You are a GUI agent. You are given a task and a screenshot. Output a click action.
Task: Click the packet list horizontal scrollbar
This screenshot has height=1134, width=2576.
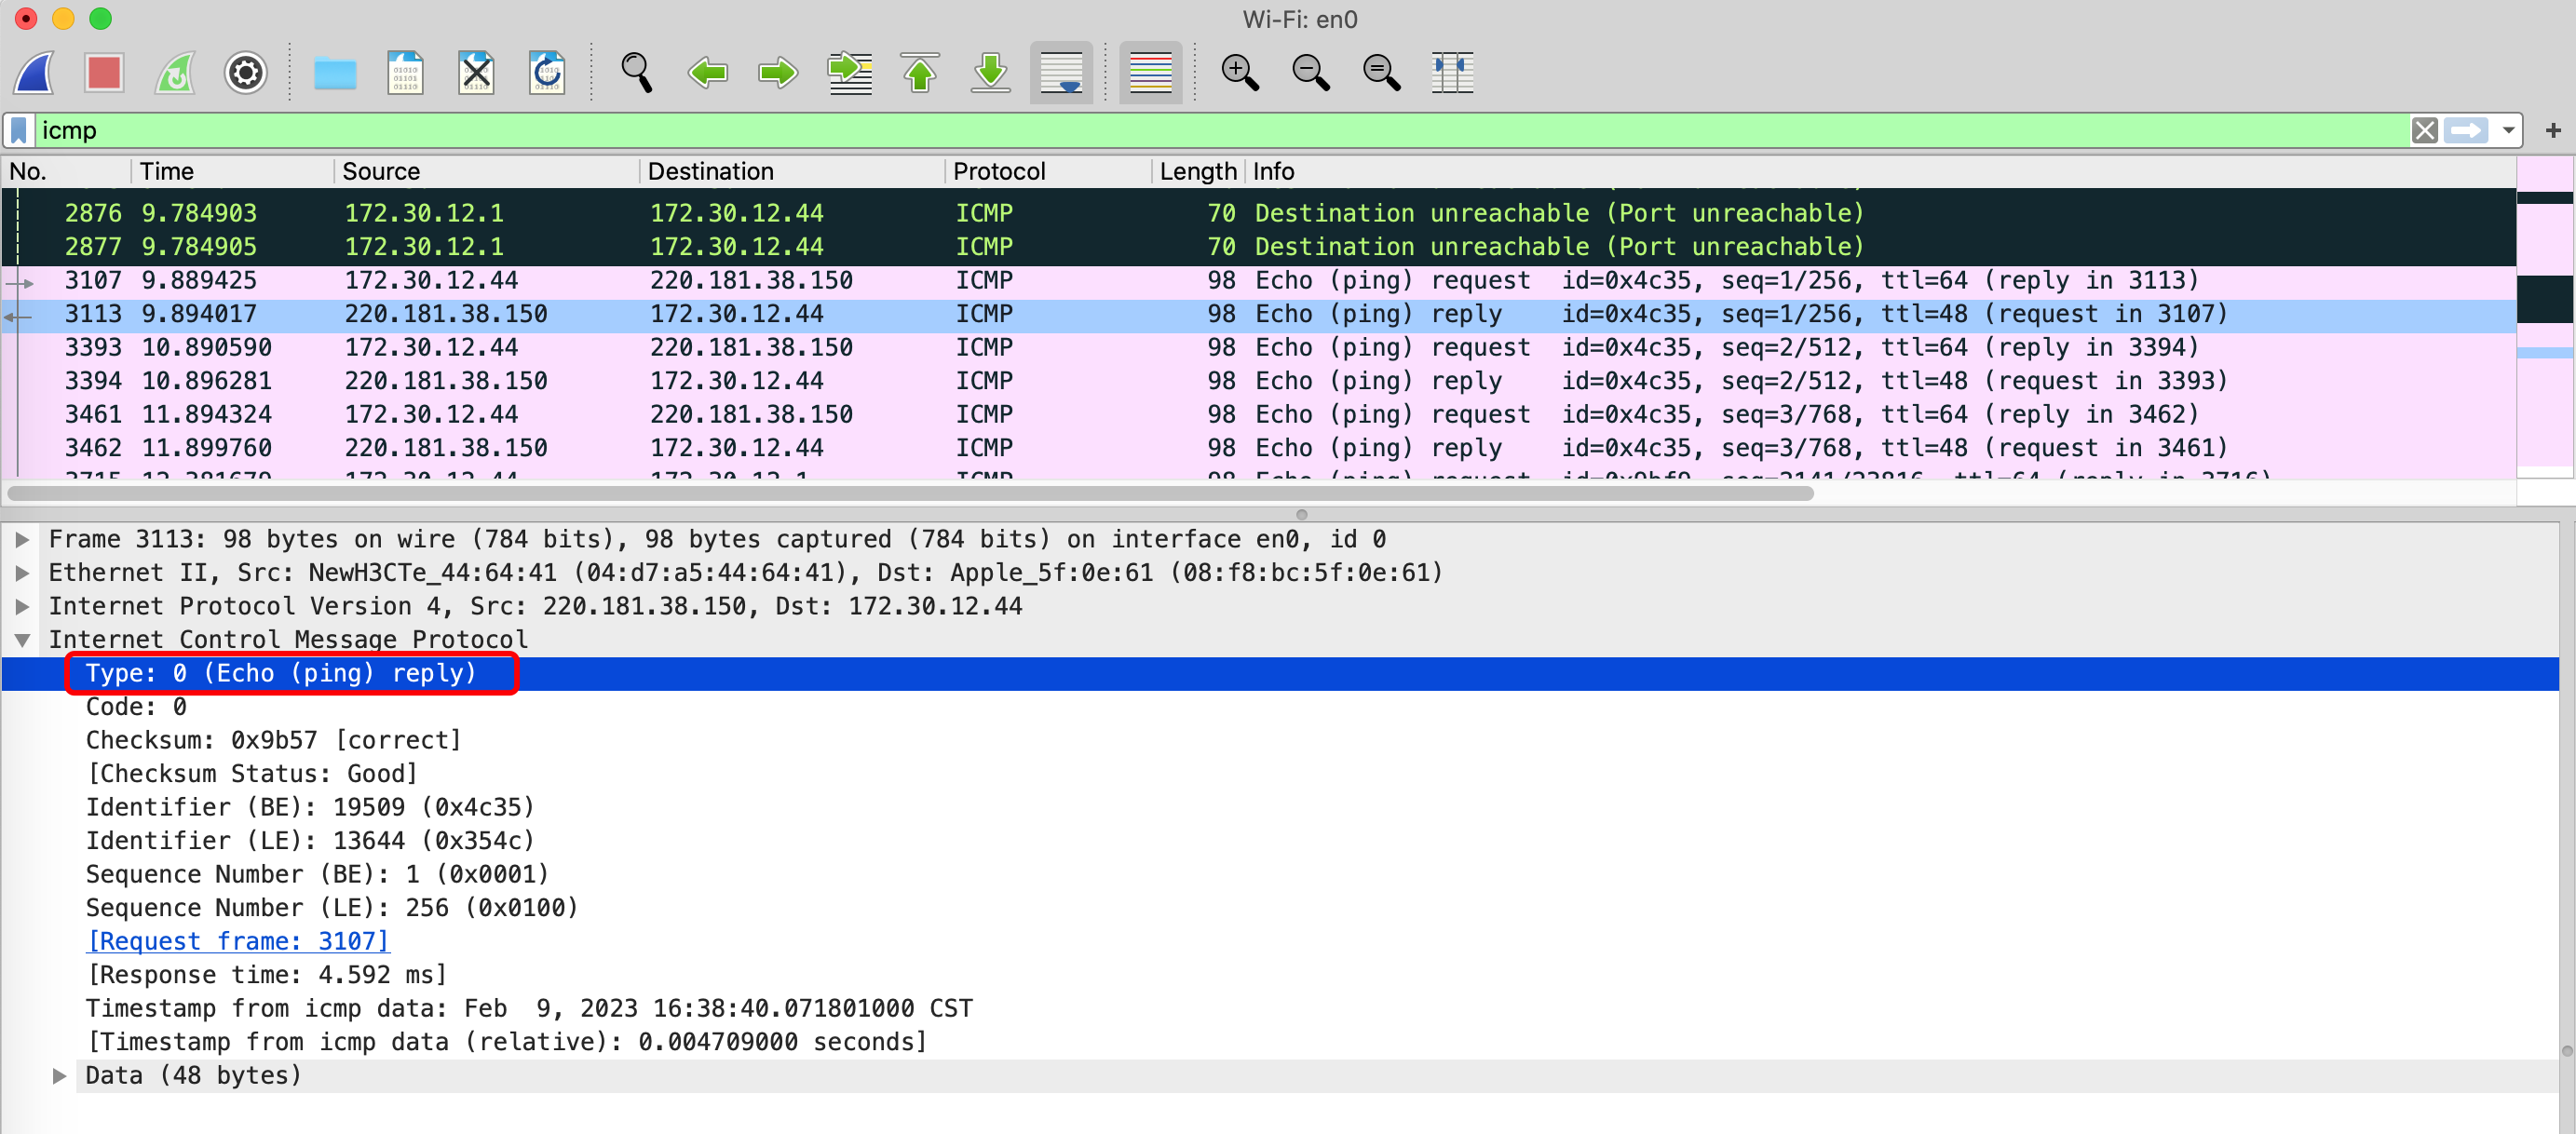[910, 493]
